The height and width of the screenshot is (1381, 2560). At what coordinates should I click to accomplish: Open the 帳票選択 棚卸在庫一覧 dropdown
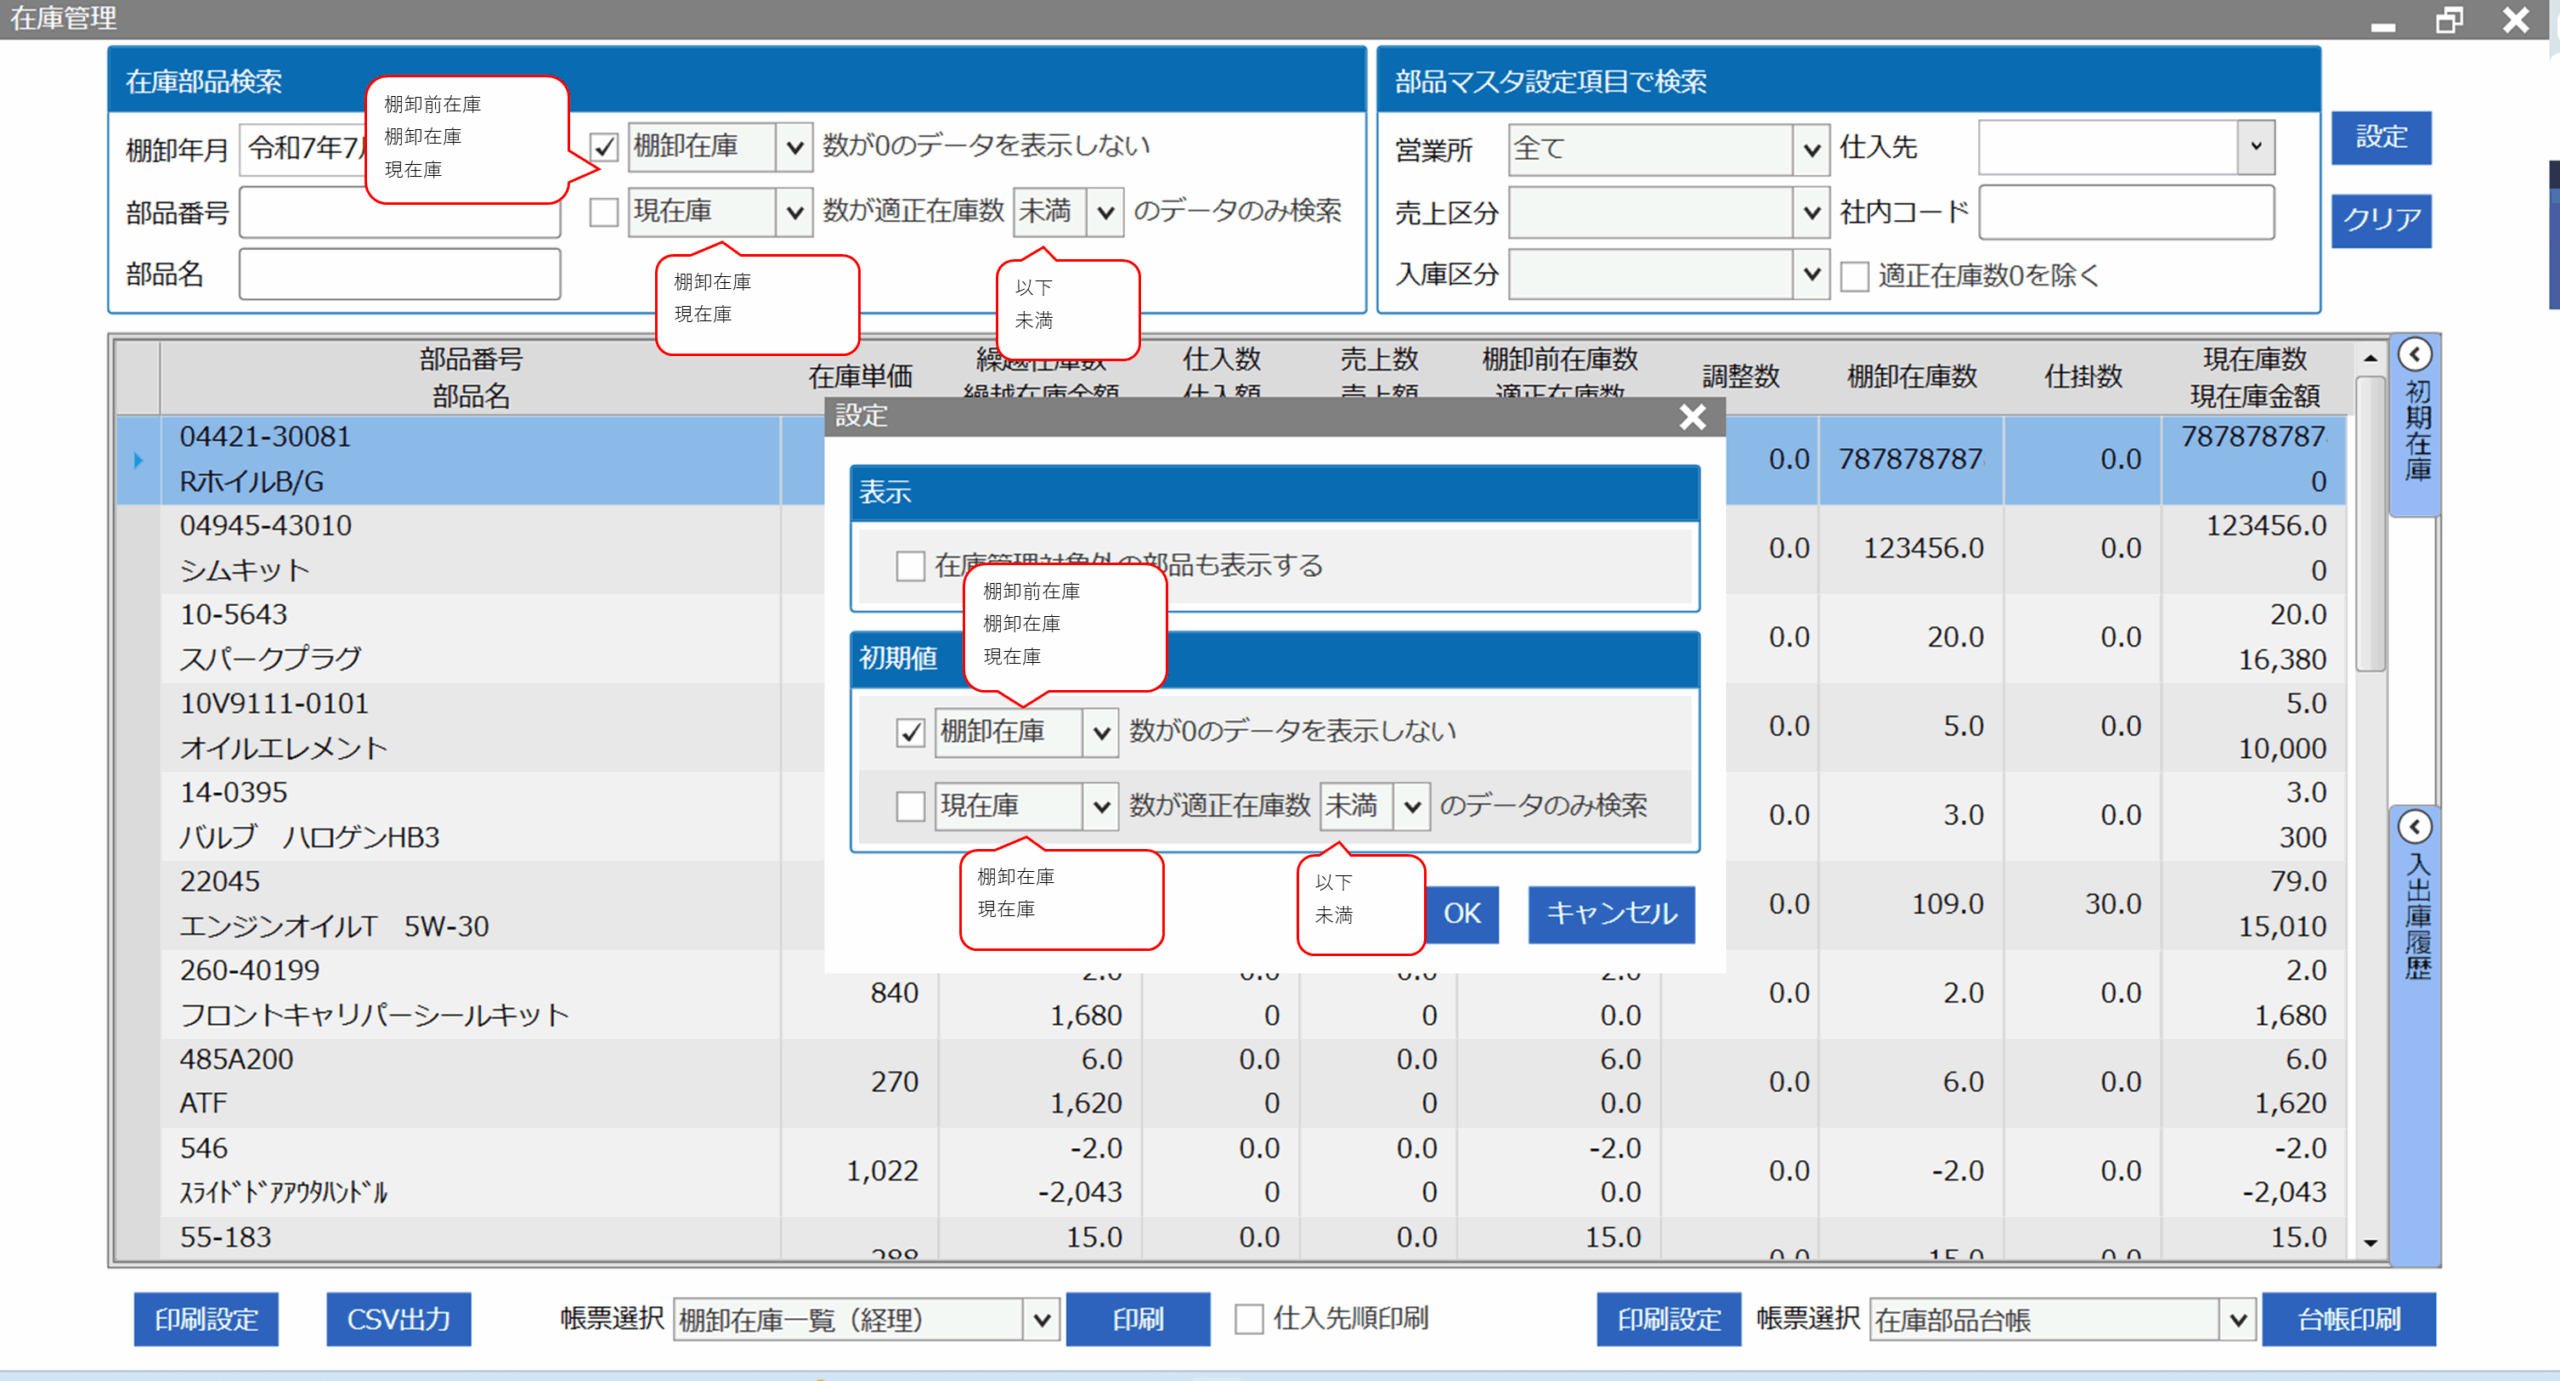tap(1041, 1320)
